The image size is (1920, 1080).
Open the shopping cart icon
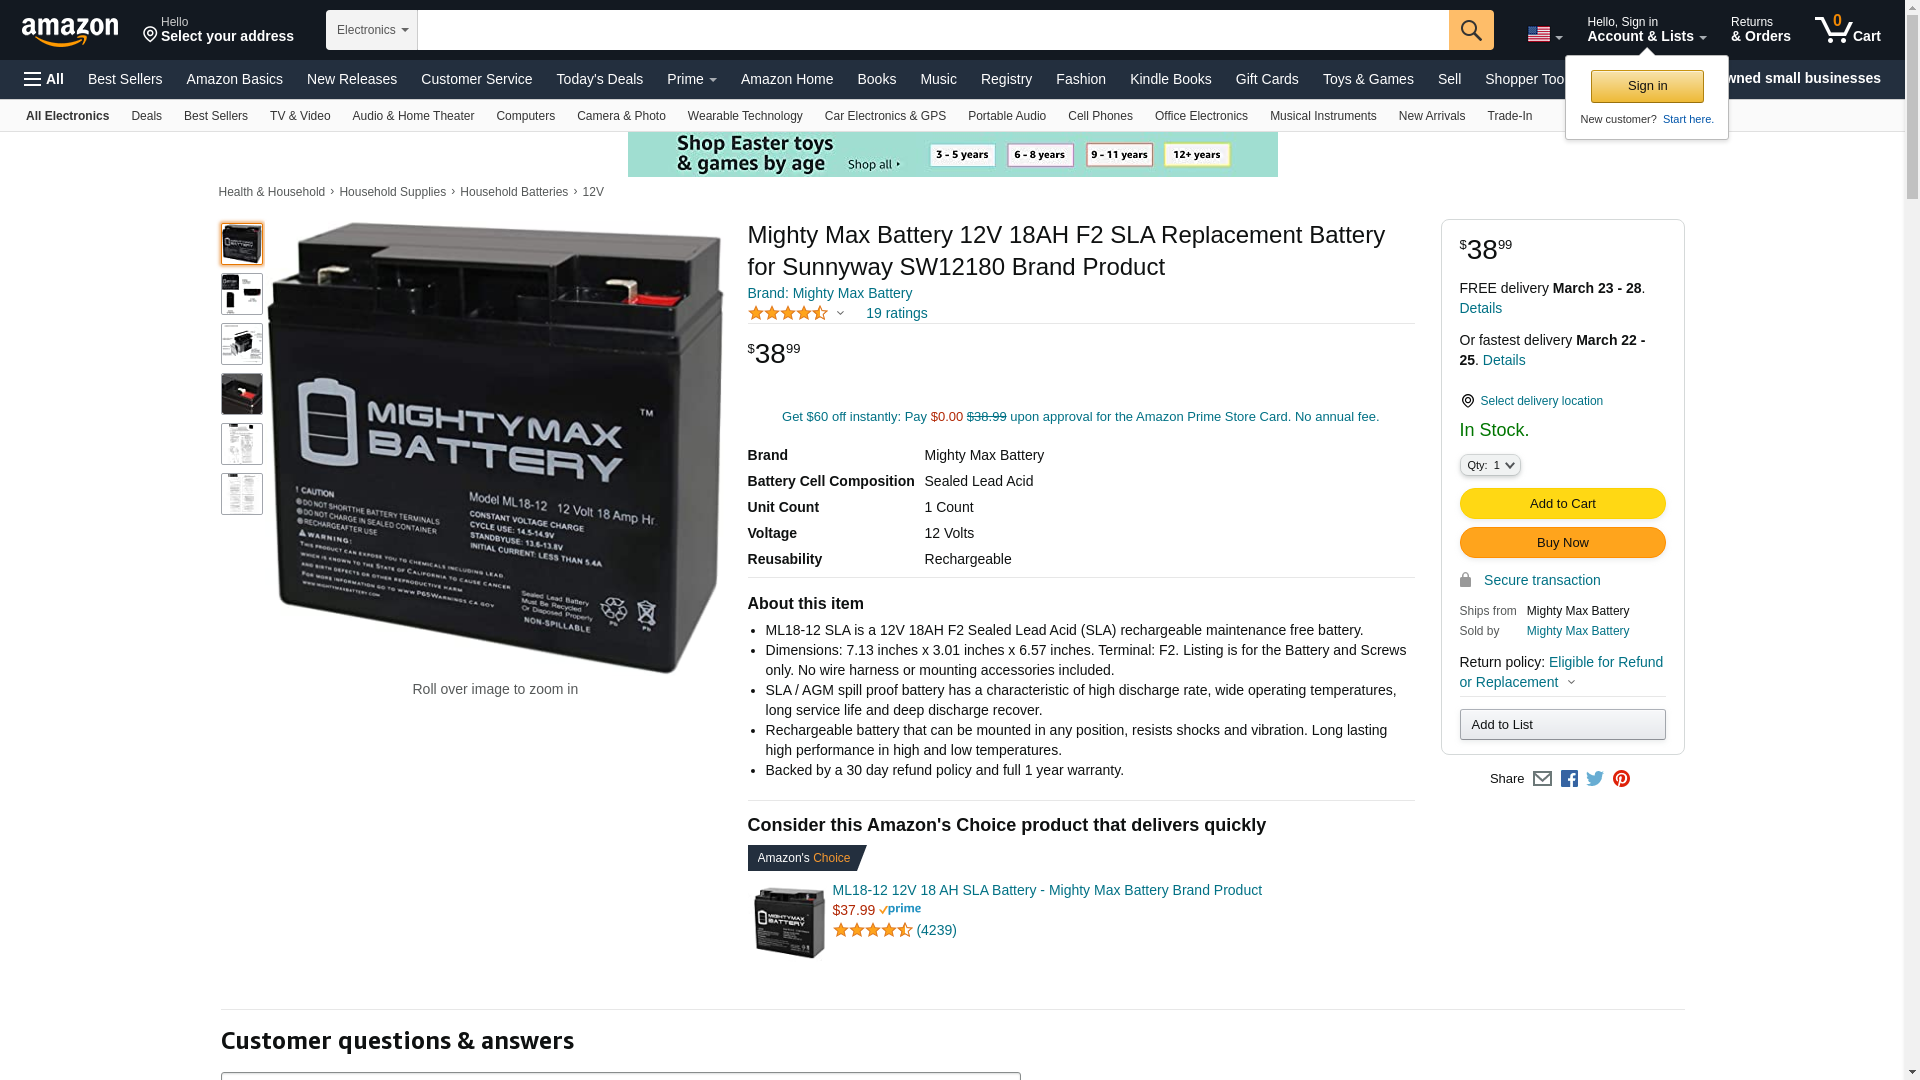(x=1847, y=30)
